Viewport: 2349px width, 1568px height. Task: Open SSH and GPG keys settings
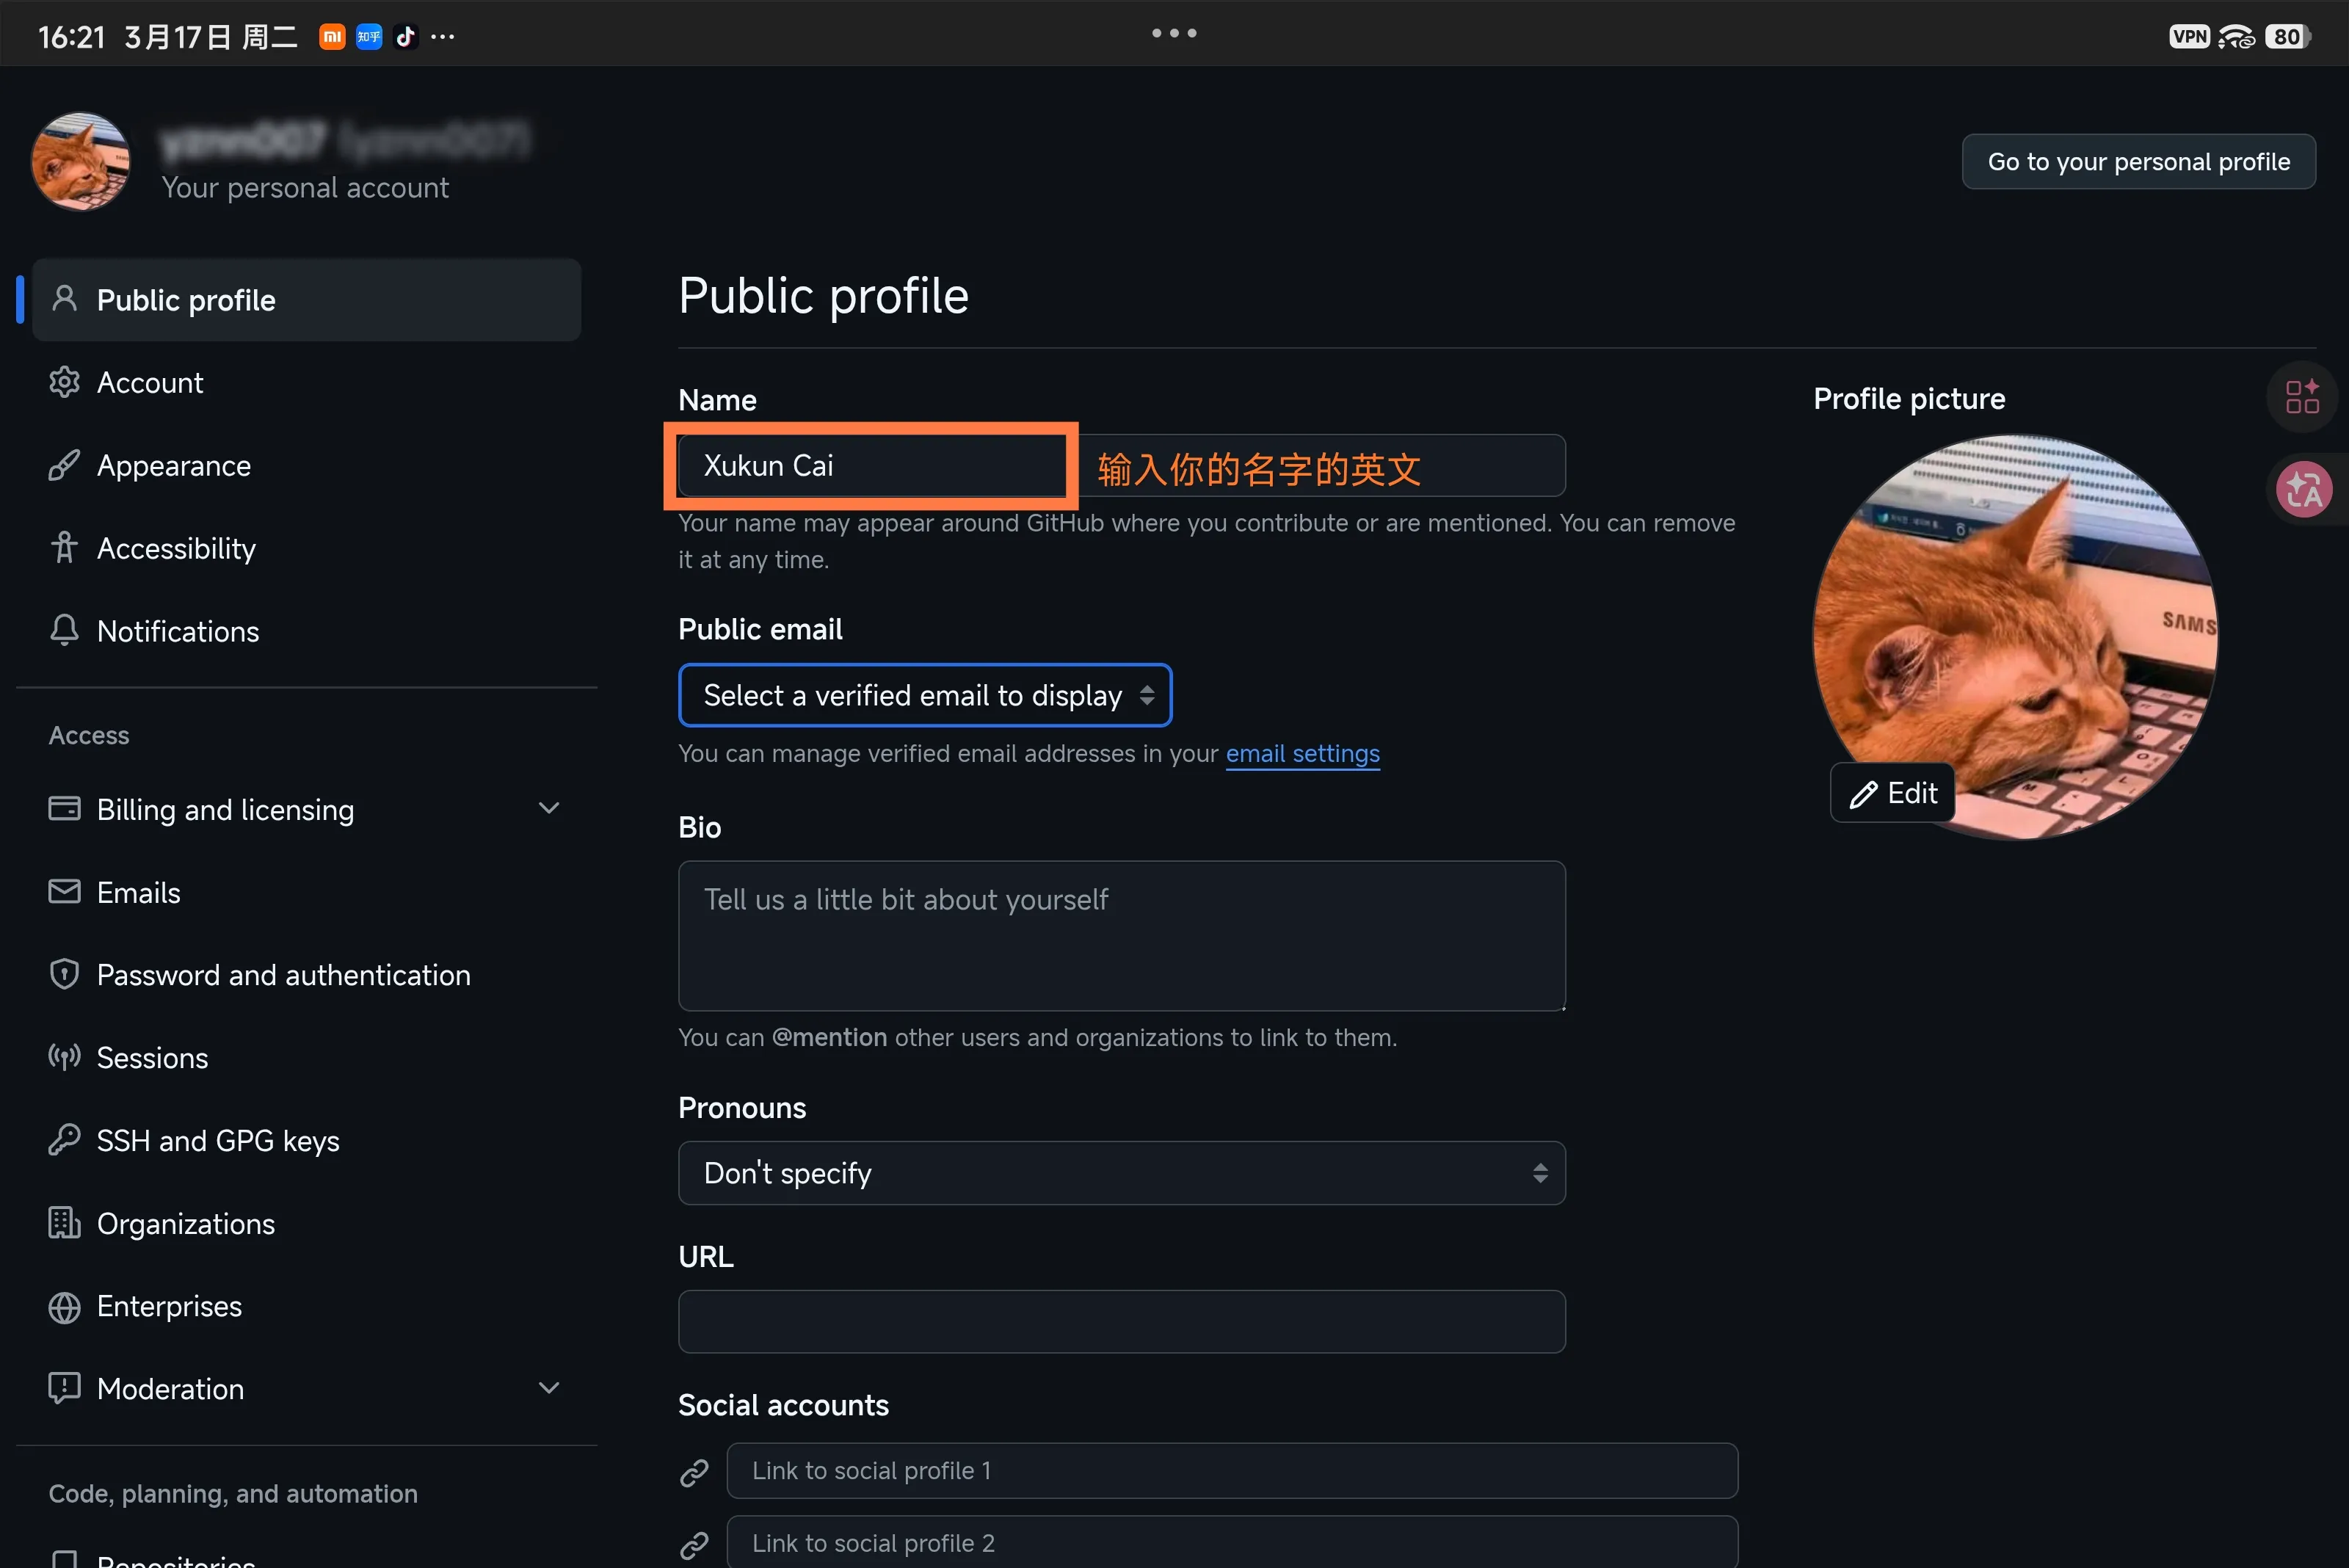click(x=218, y=1141)
